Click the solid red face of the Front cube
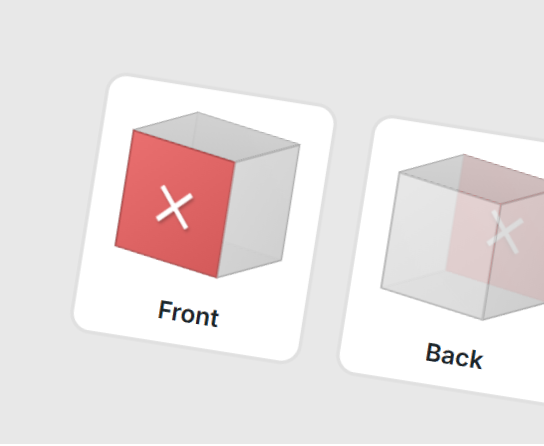This screenshot has width=544, height=446. [175, 204]
